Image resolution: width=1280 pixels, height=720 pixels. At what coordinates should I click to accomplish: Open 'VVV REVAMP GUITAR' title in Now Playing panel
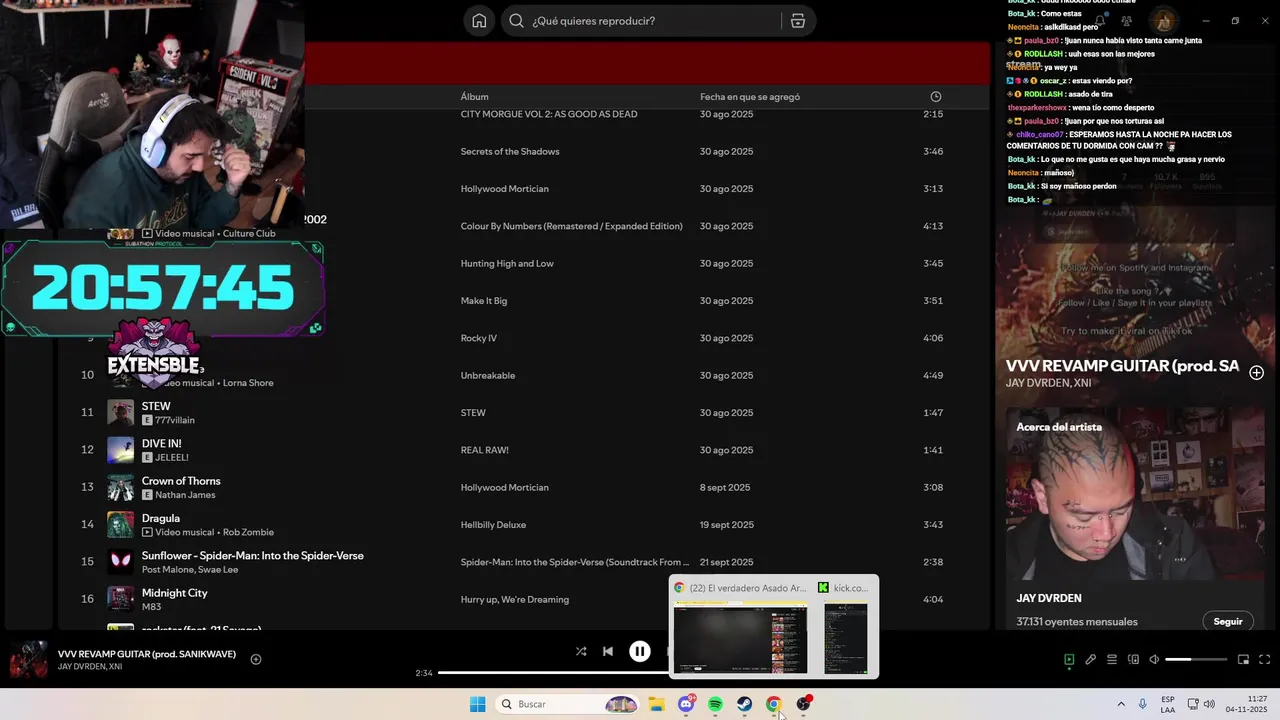click(x=1122, y=366)
